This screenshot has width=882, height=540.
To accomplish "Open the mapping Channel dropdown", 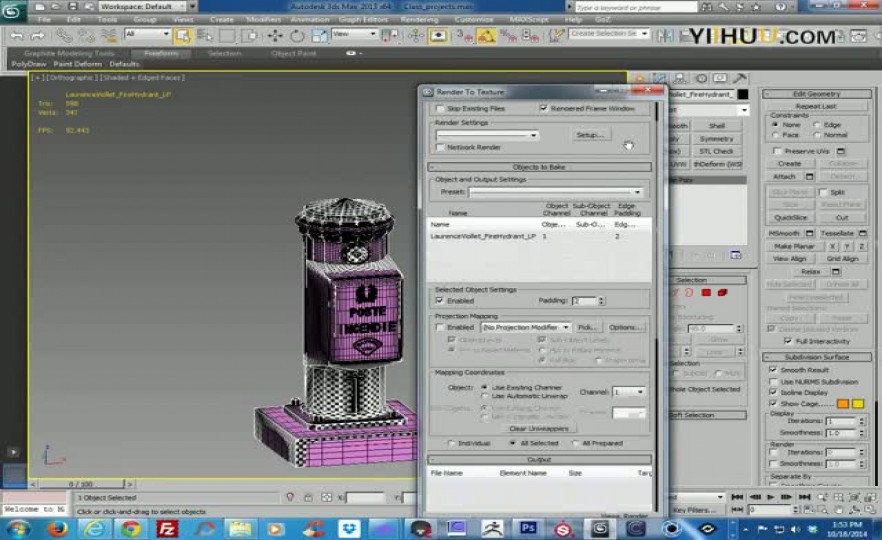I will (x=629, y=392).
